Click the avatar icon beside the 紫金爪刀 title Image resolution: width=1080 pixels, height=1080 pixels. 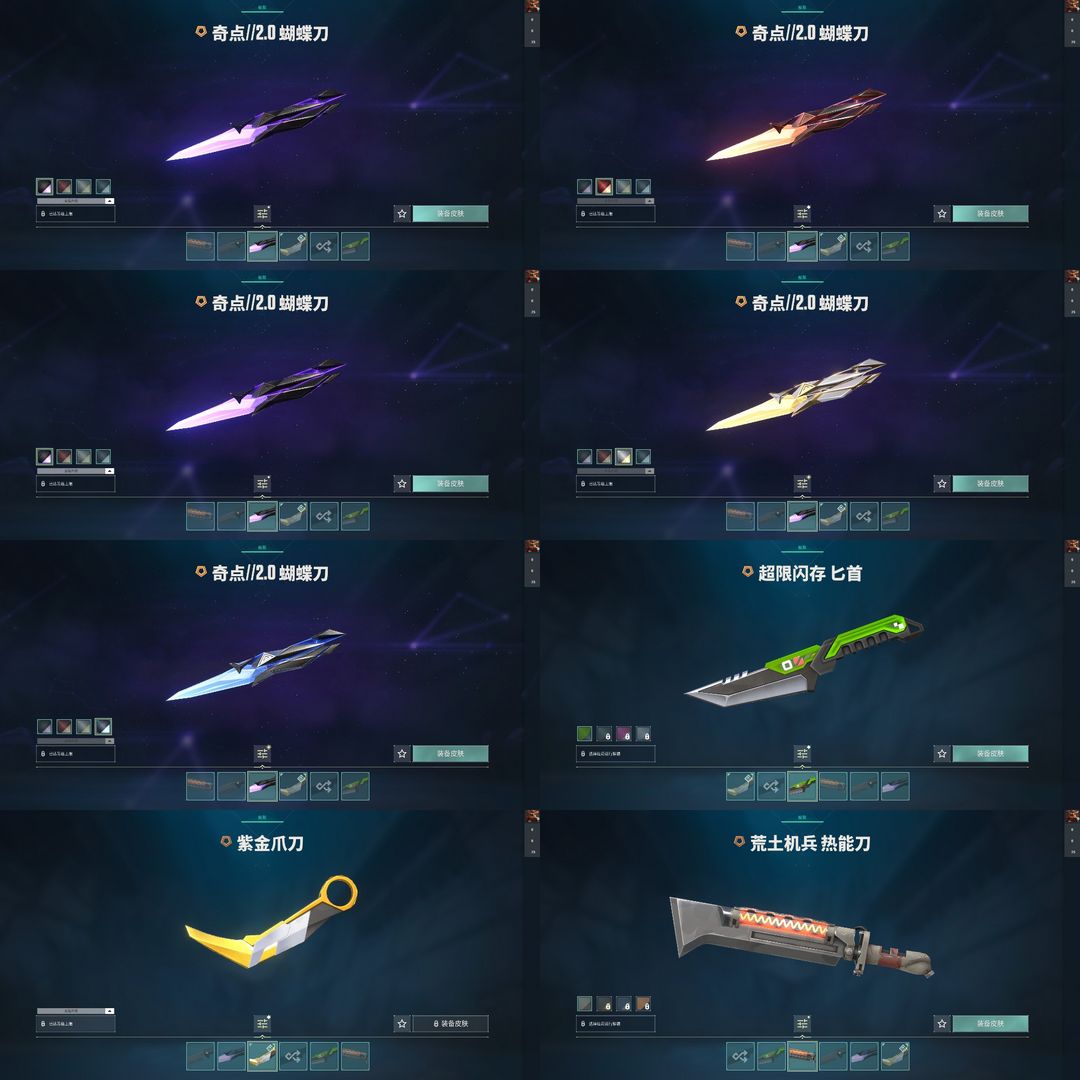coord(225,841)
